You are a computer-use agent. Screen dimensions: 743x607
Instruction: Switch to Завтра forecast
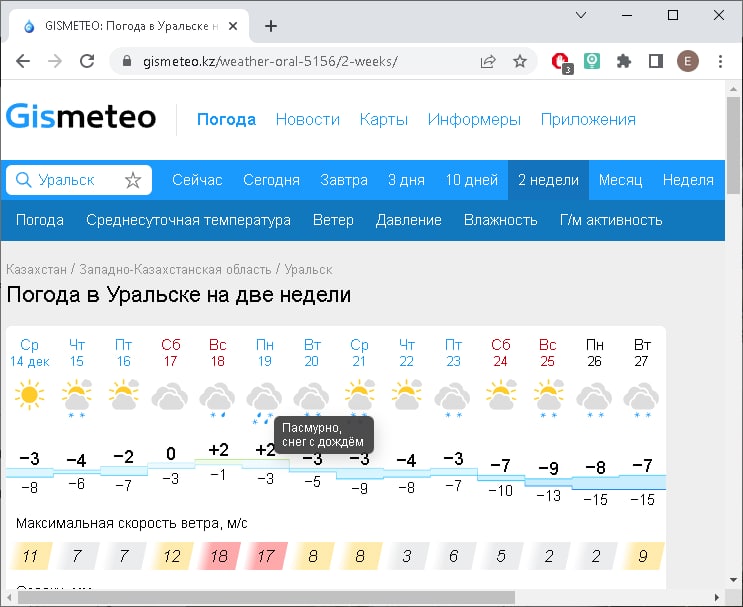[344, 180]
